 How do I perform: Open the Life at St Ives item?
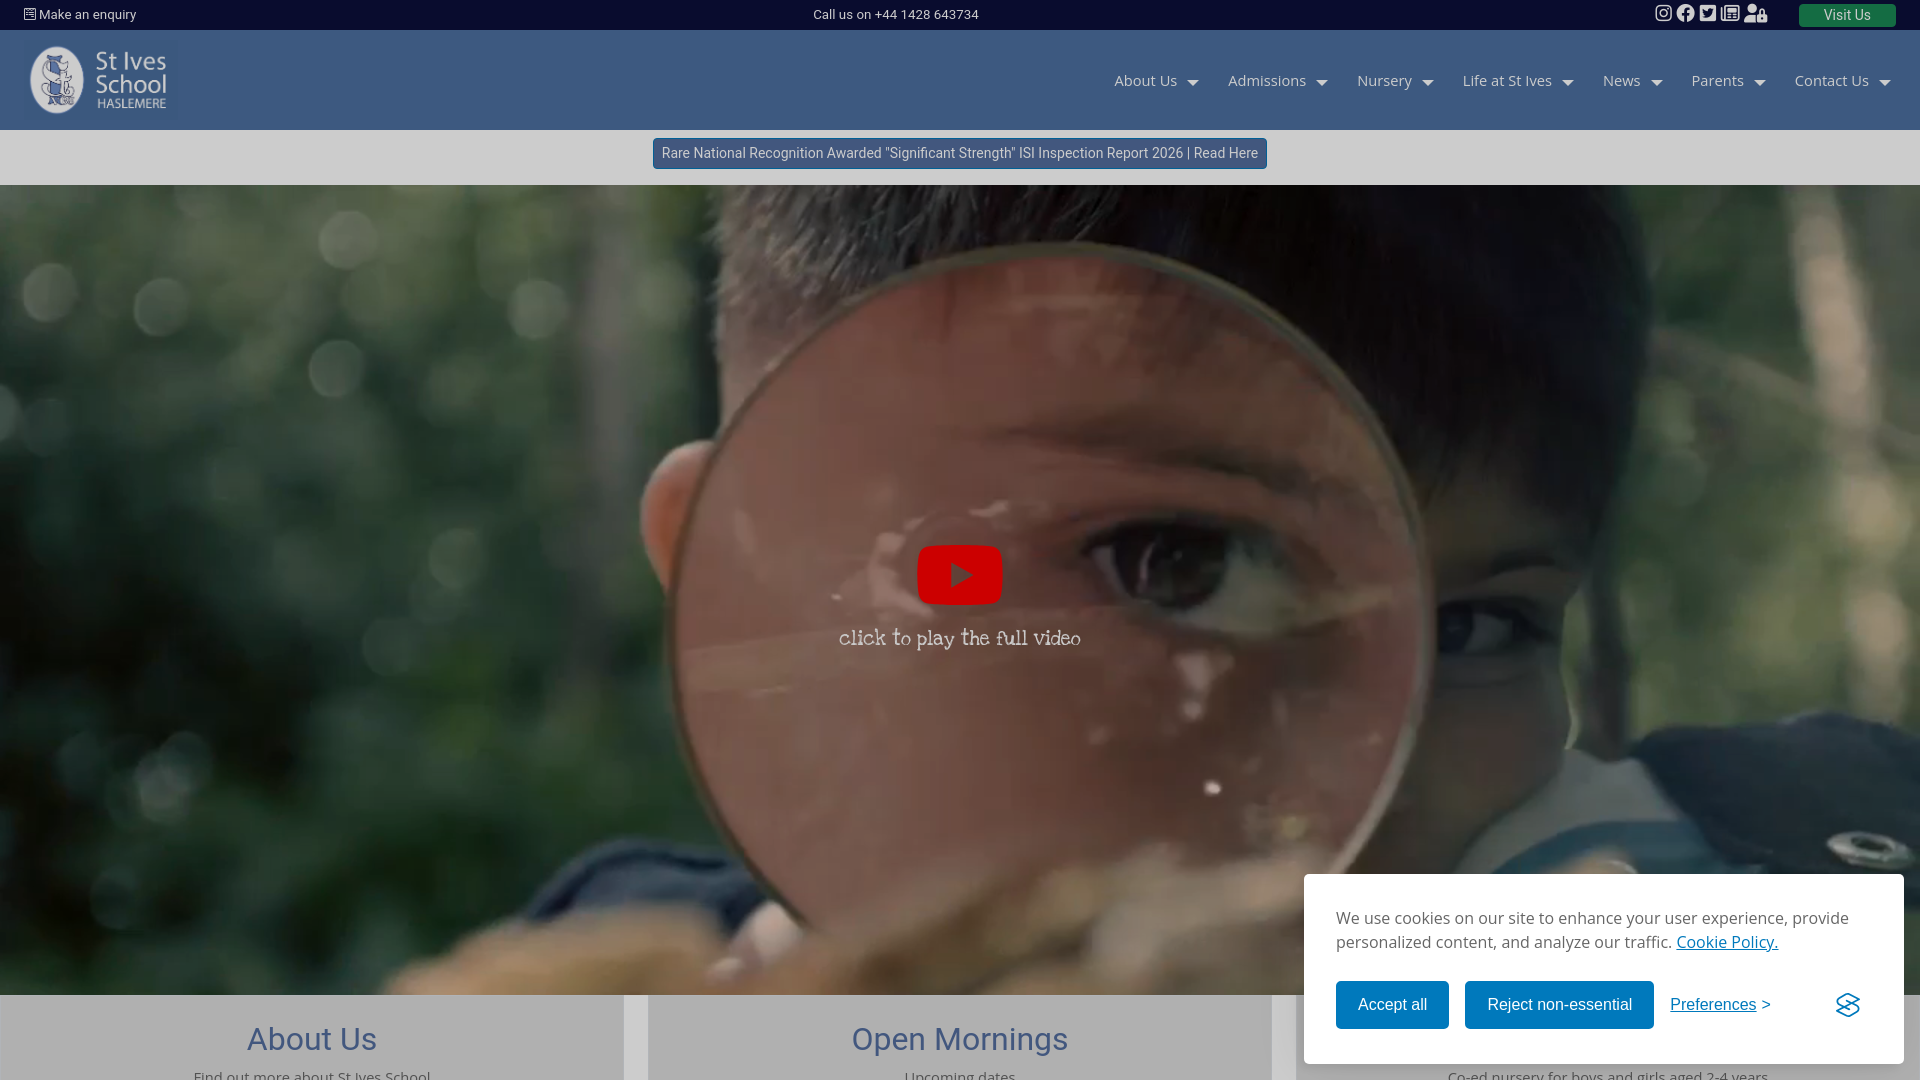pos(1507,81)
